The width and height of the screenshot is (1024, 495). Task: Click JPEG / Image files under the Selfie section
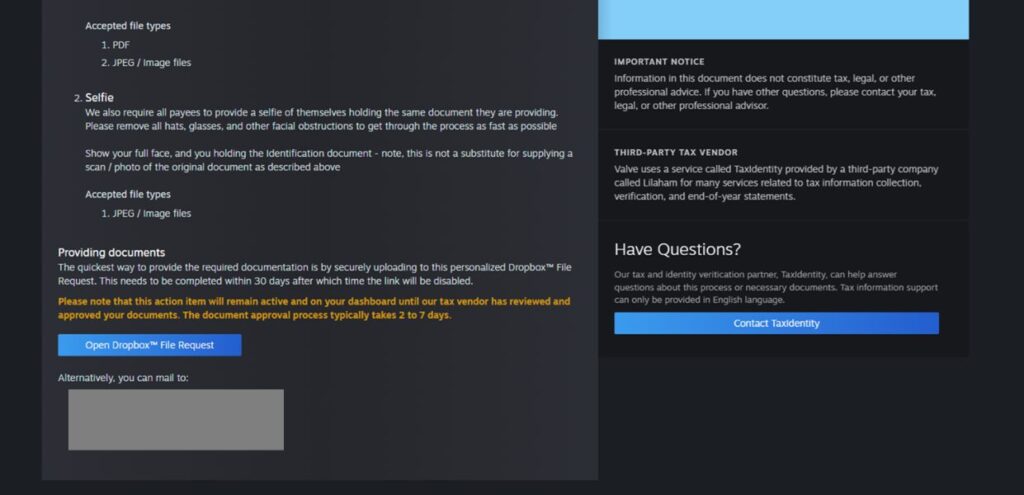click(151, 213)
